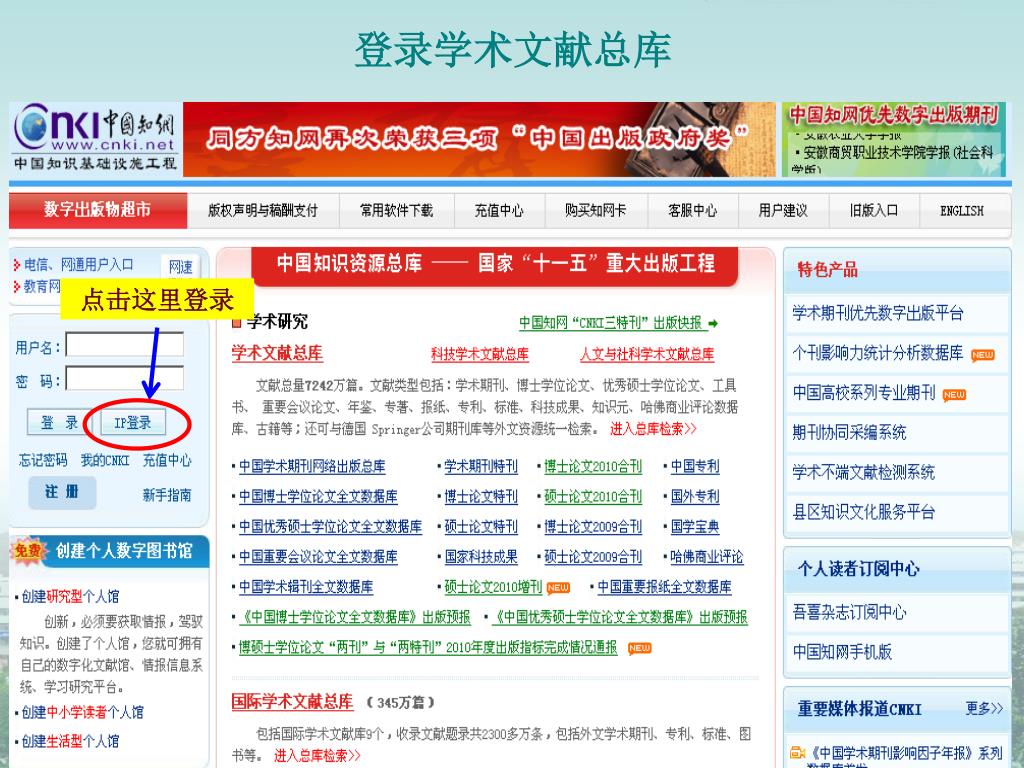Open 学术期刊优先数字出版平台 link
Image resolution: width=1024 pixels, height=768 pixels.
click(x=878, y=313)
